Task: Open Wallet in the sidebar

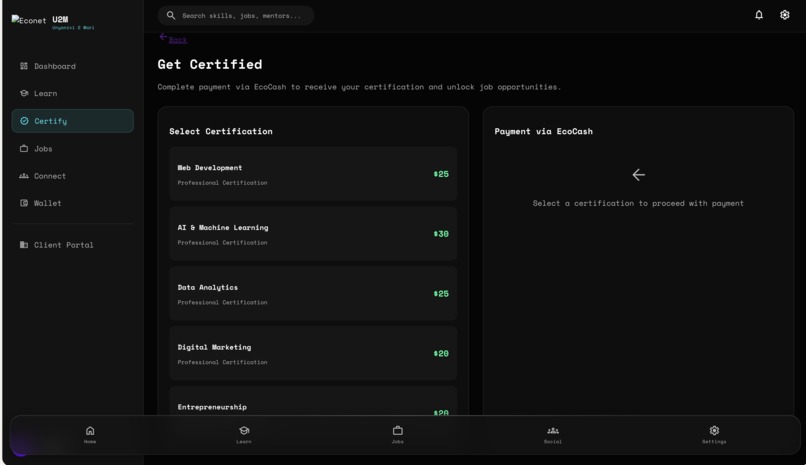Action: click(72, 203)
